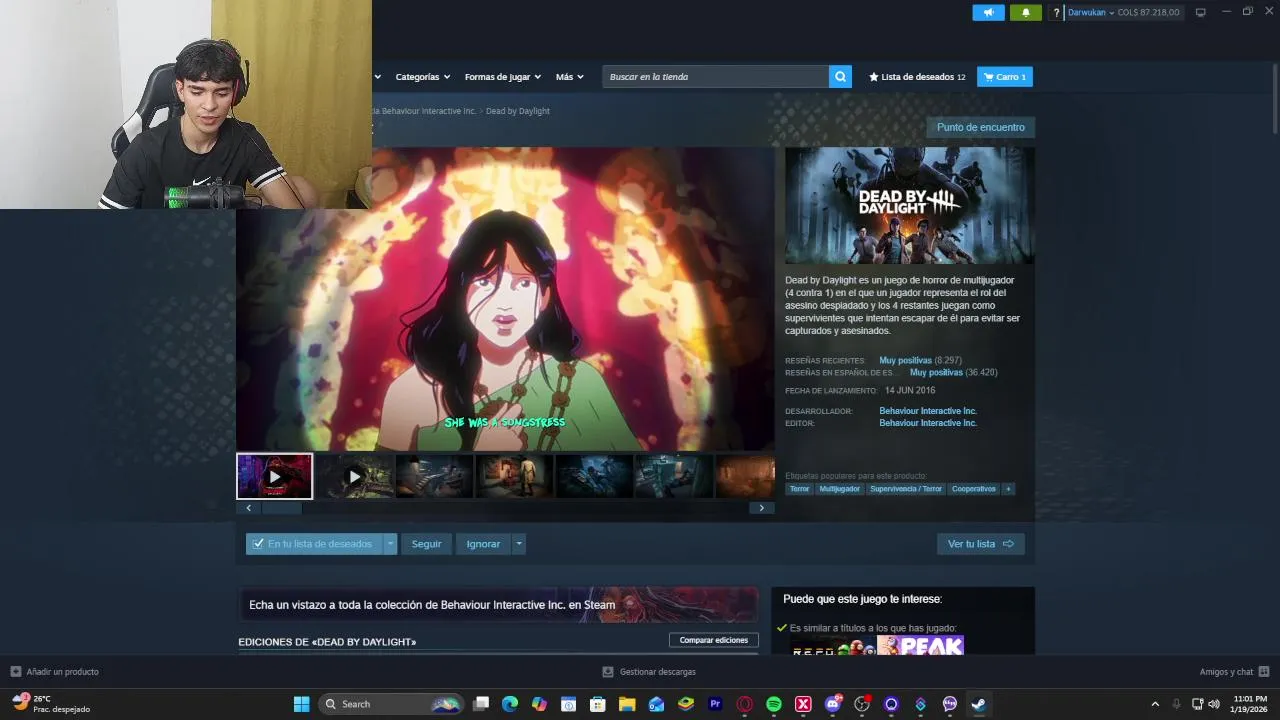Select the Cooperativos tag
Screen dimensions: 1280x720
[973, 489]
